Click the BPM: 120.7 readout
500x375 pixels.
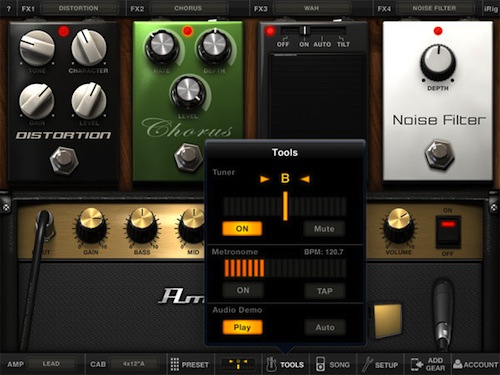pos(323,252)
